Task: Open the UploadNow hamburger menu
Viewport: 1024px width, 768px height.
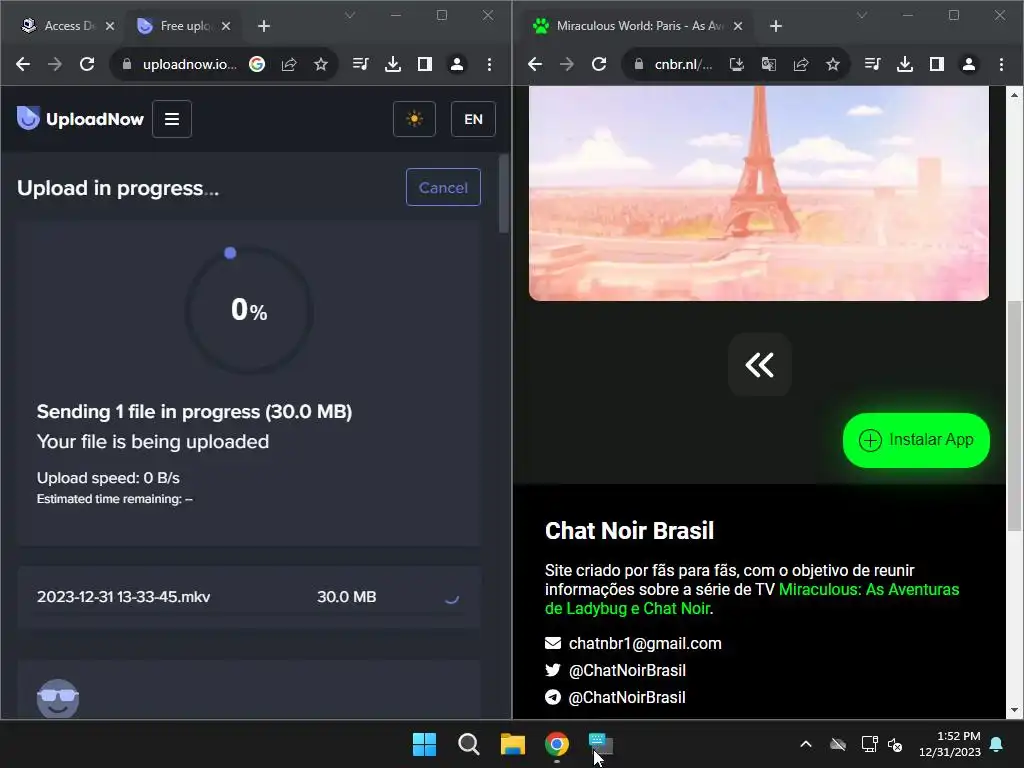Action: click(172, 119)
